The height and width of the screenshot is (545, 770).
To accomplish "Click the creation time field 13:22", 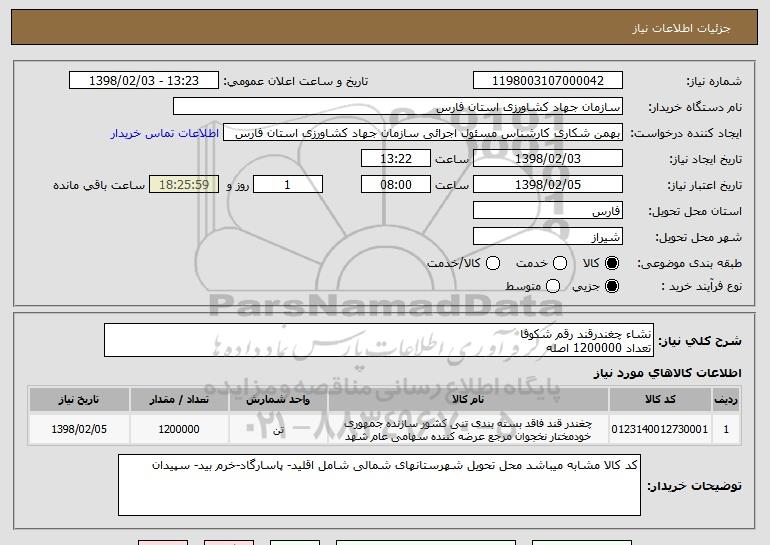I will [x=396, y=159].
